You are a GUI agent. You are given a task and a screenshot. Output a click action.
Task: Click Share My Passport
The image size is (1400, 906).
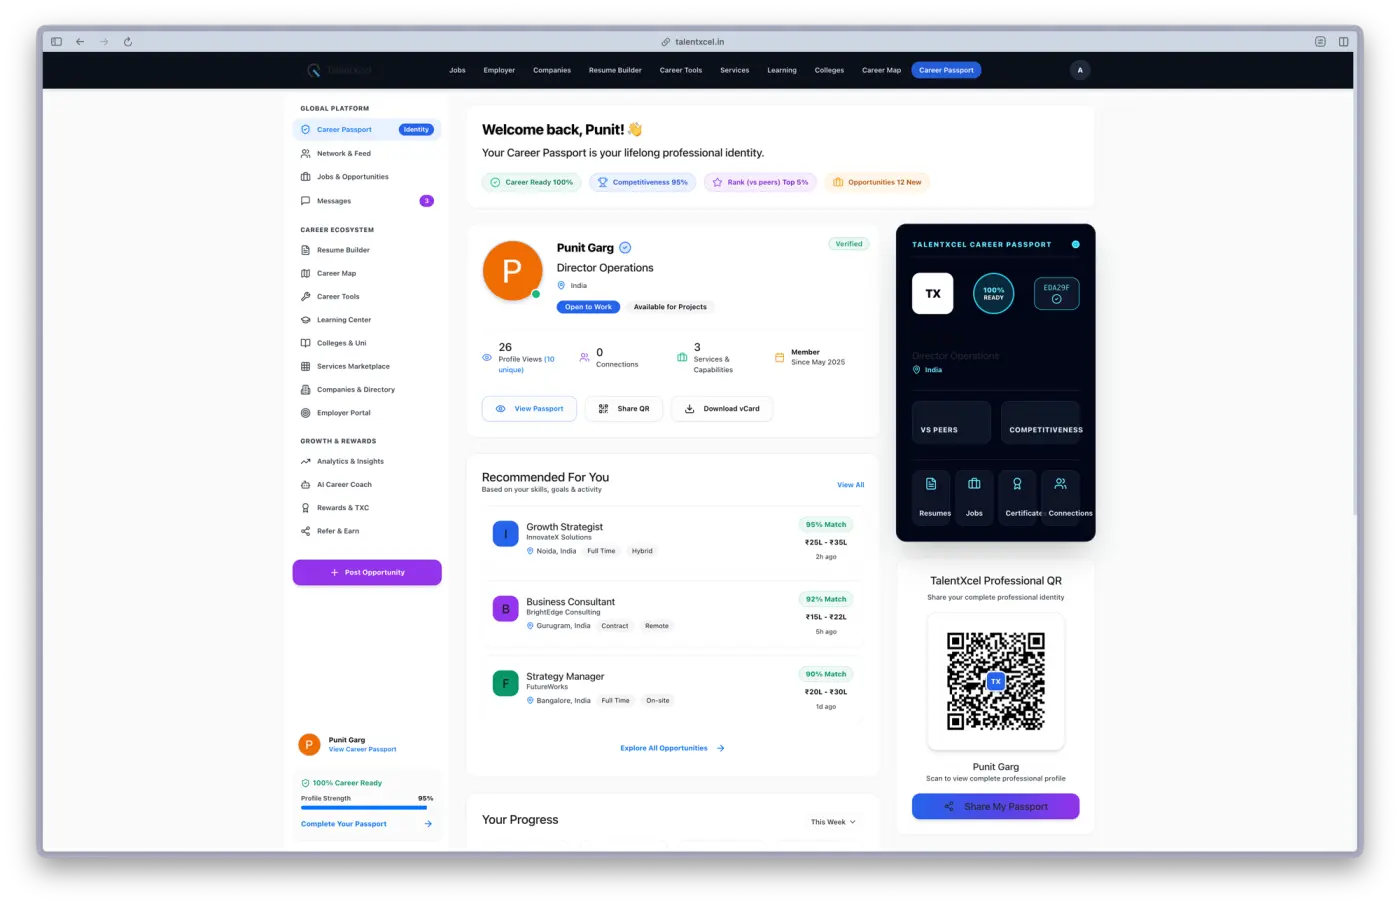[x=996, y=806]
